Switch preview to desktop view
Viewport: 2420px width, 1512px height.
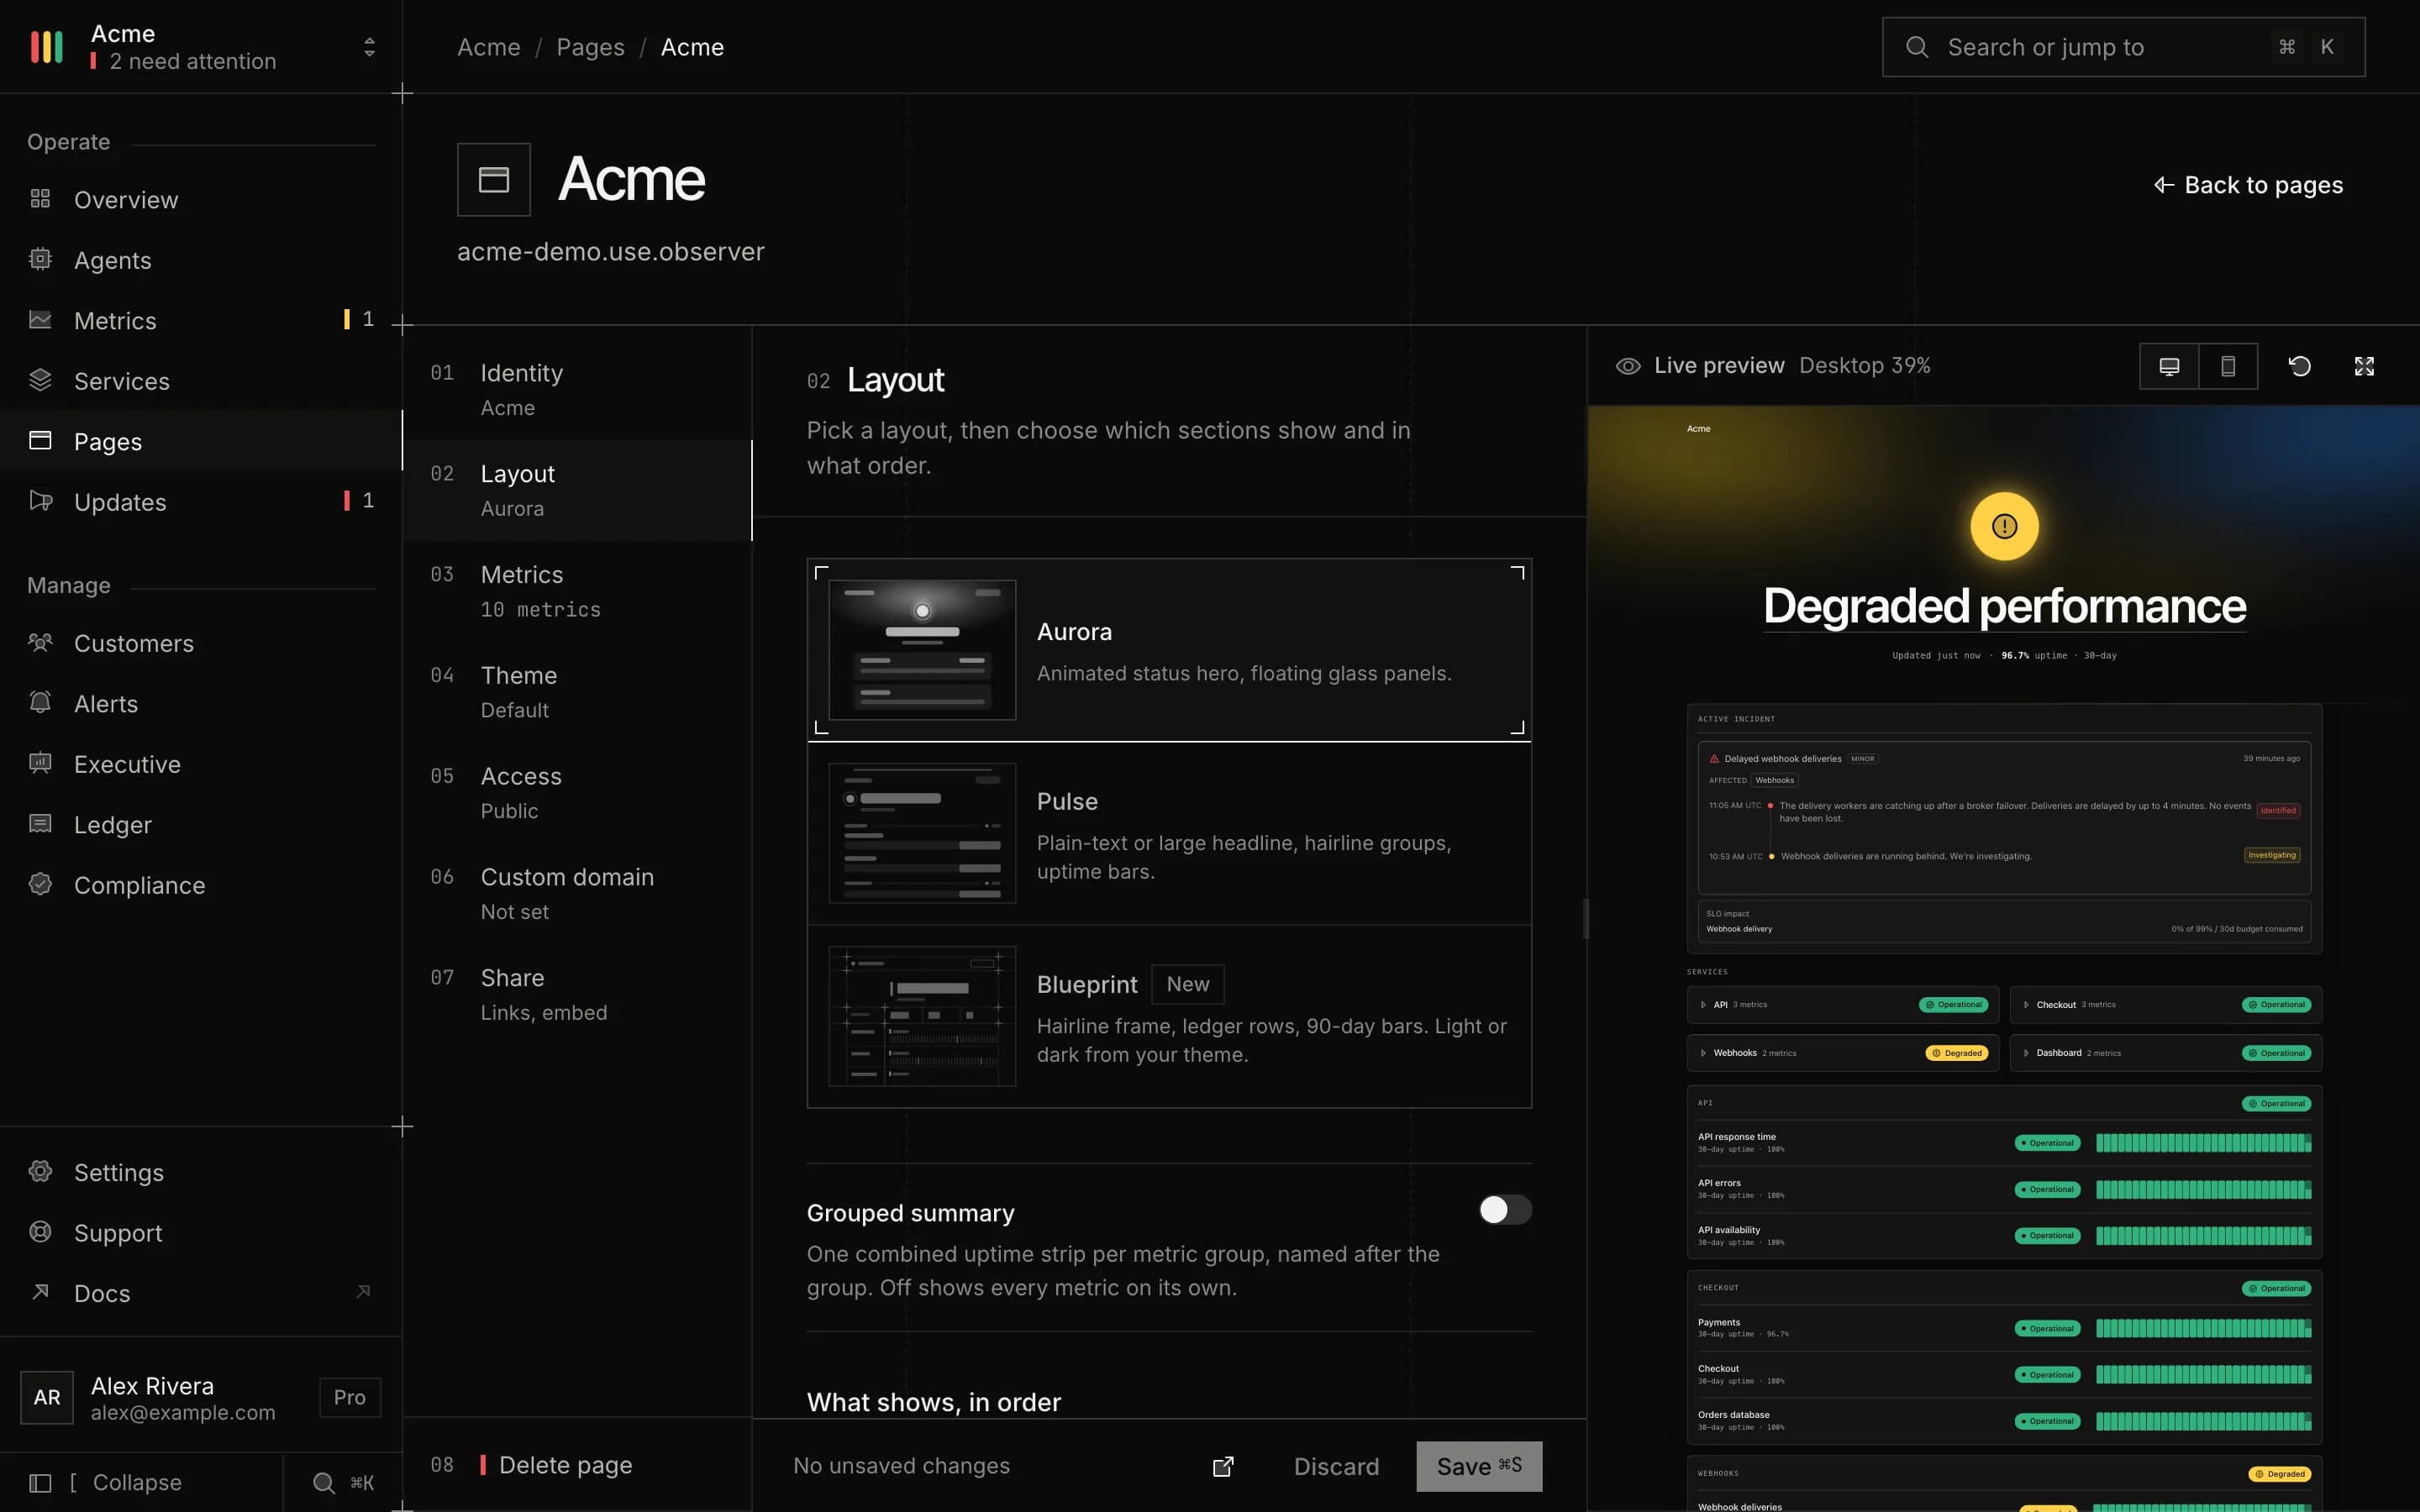click(2169, 366)
